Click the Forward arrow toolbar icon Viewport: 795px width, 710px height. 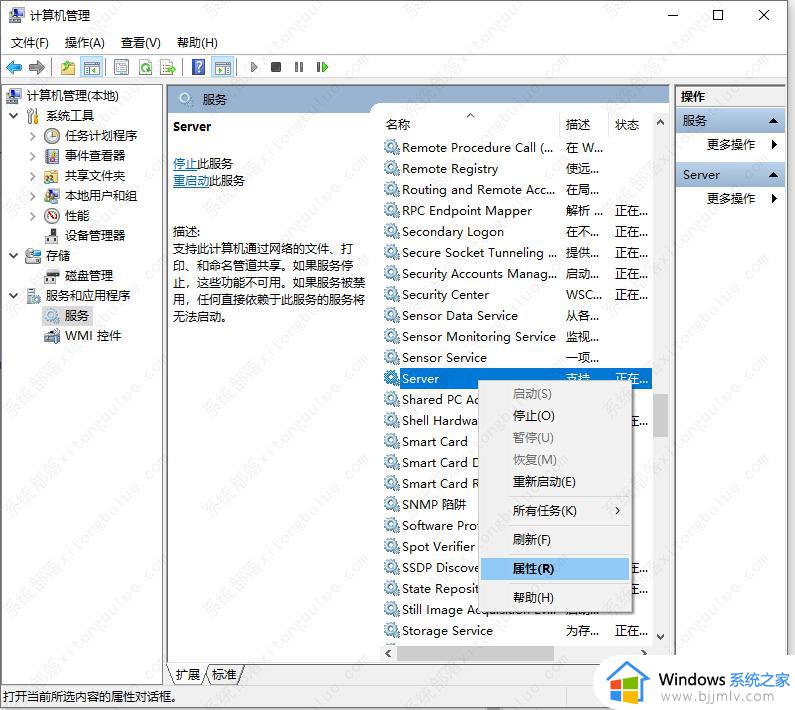37,67
